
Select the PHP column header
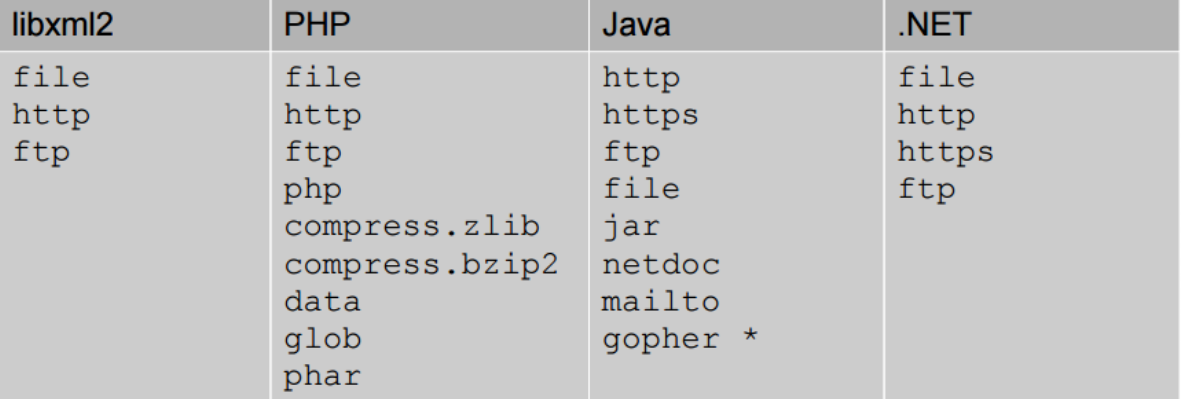point(317,25)
